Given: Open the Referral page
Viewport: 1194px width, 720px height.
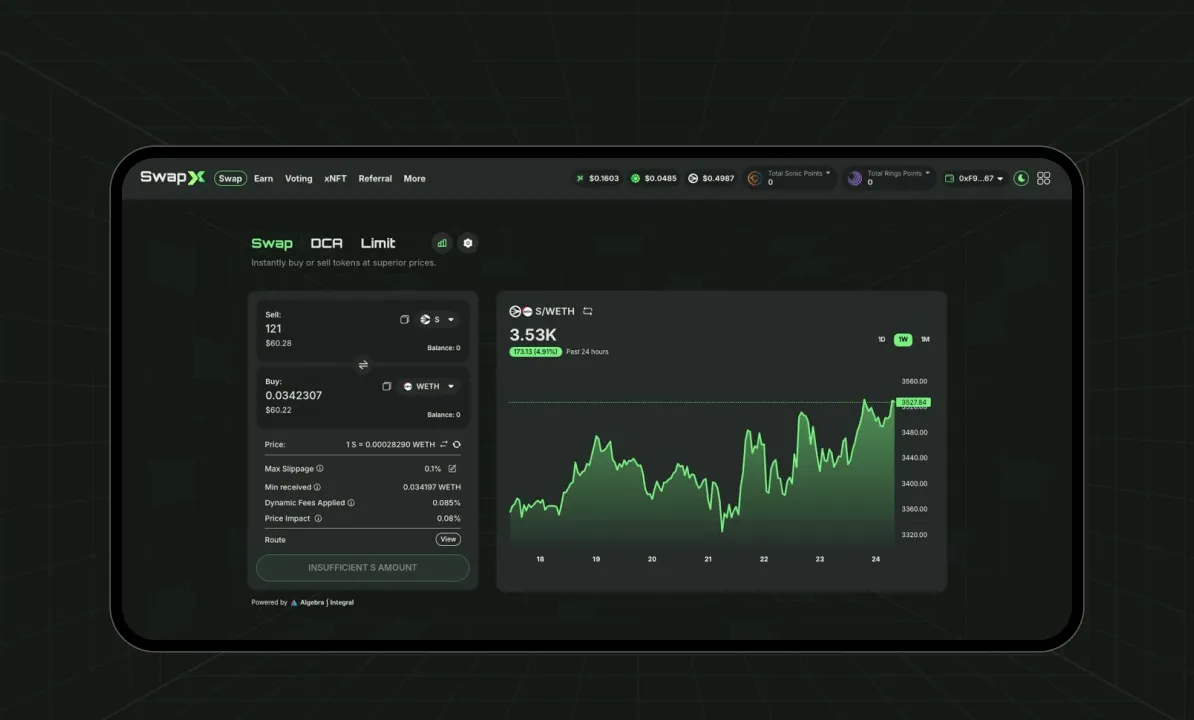Looking at the screenshot, I should click(375, 179).
